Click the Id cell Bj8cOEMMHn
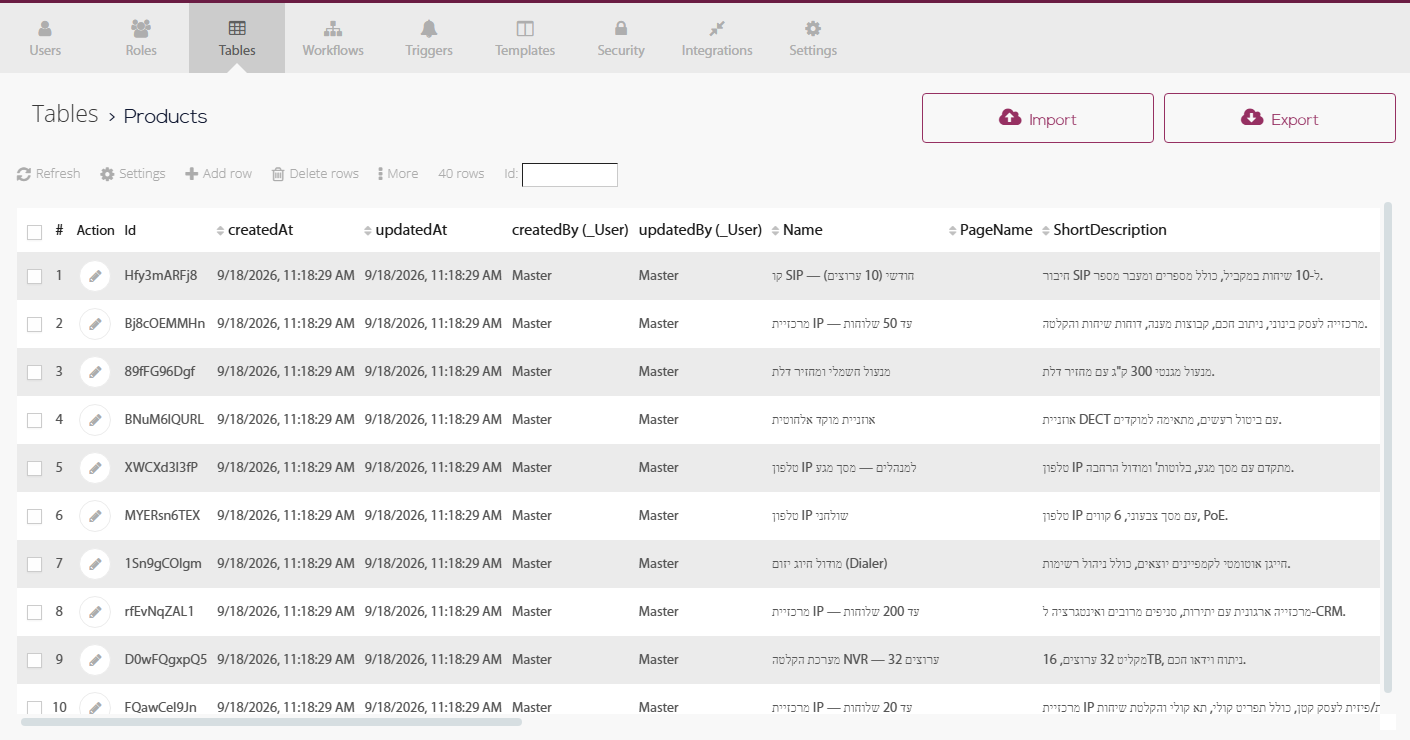Image resolution: width=1410 pixels, height=740 pixels. point(165,324)
